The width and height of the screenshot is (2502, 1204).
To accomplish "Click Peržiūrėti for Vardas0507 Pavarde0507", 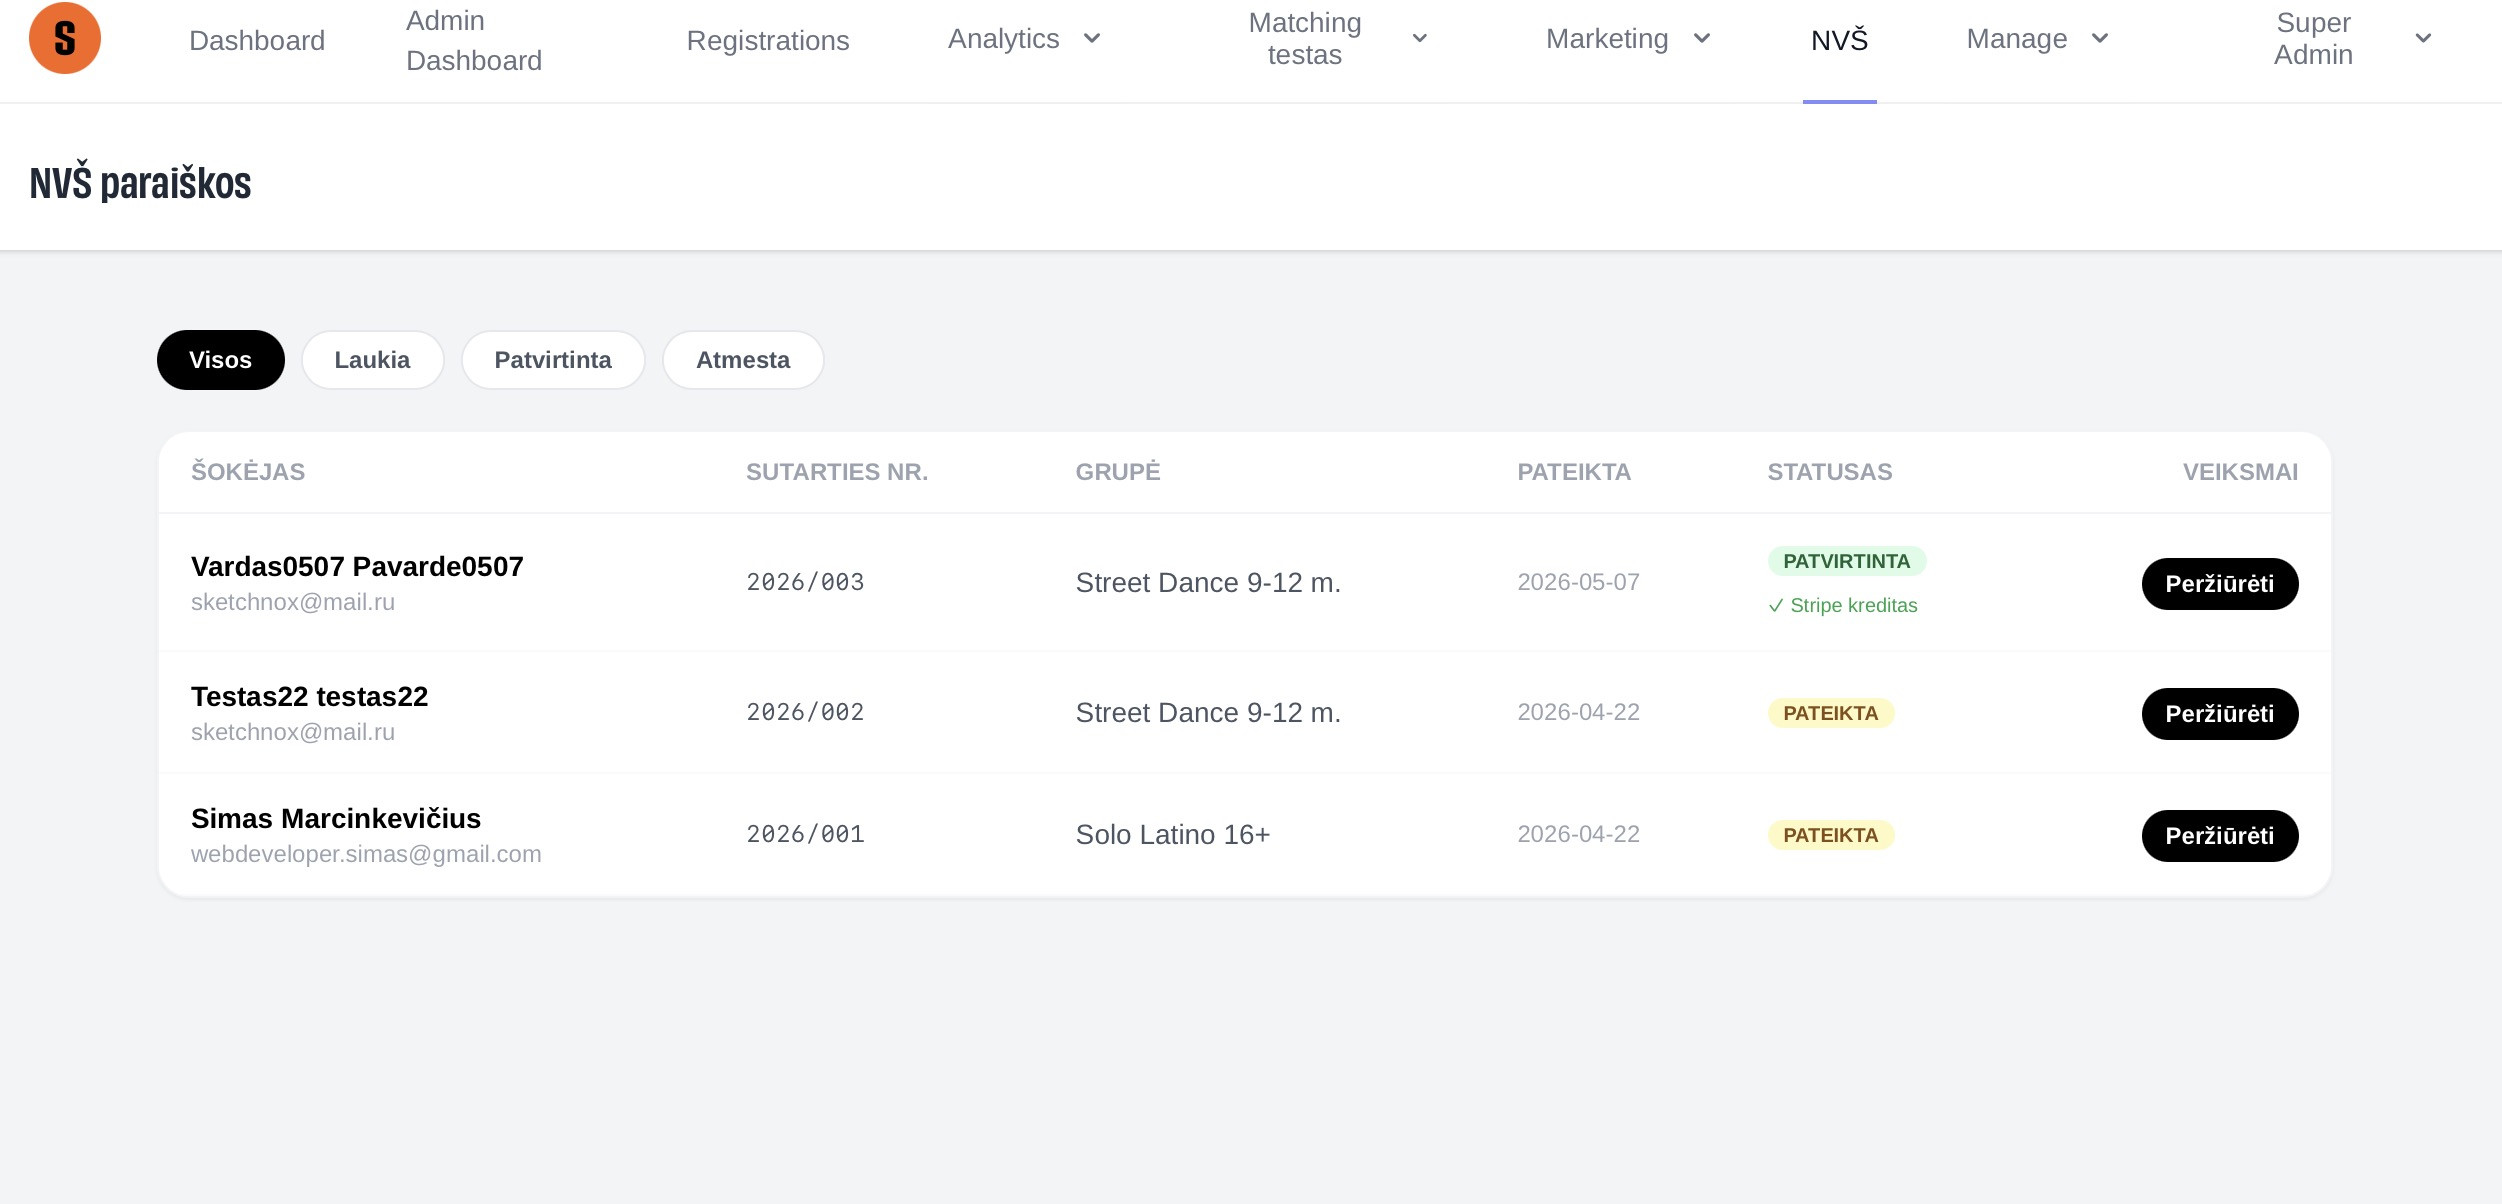I will point(2220,584).
